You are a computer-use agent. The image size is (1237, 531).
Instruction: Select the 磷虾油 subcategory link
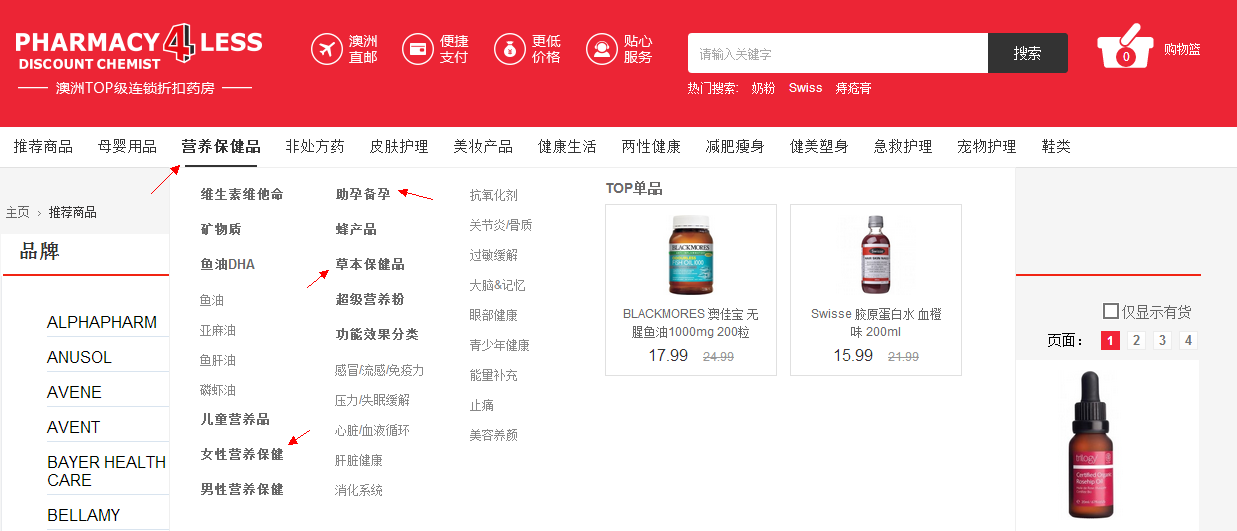(x=218, y=390)
